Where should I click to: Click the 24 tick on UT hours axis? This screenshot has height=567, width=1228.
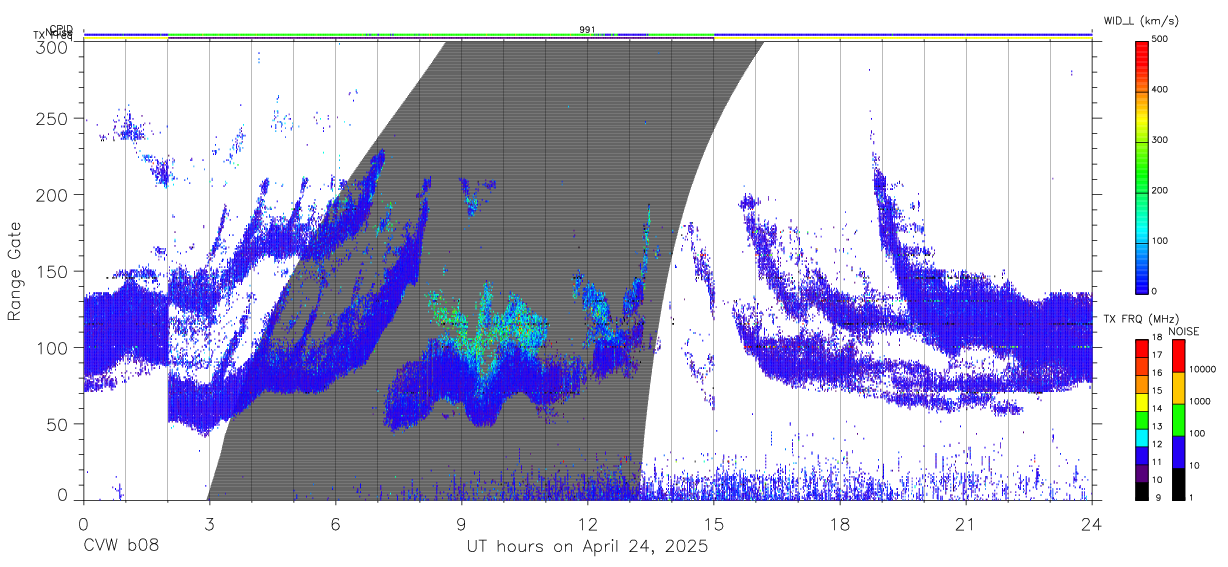[1092, 525]
